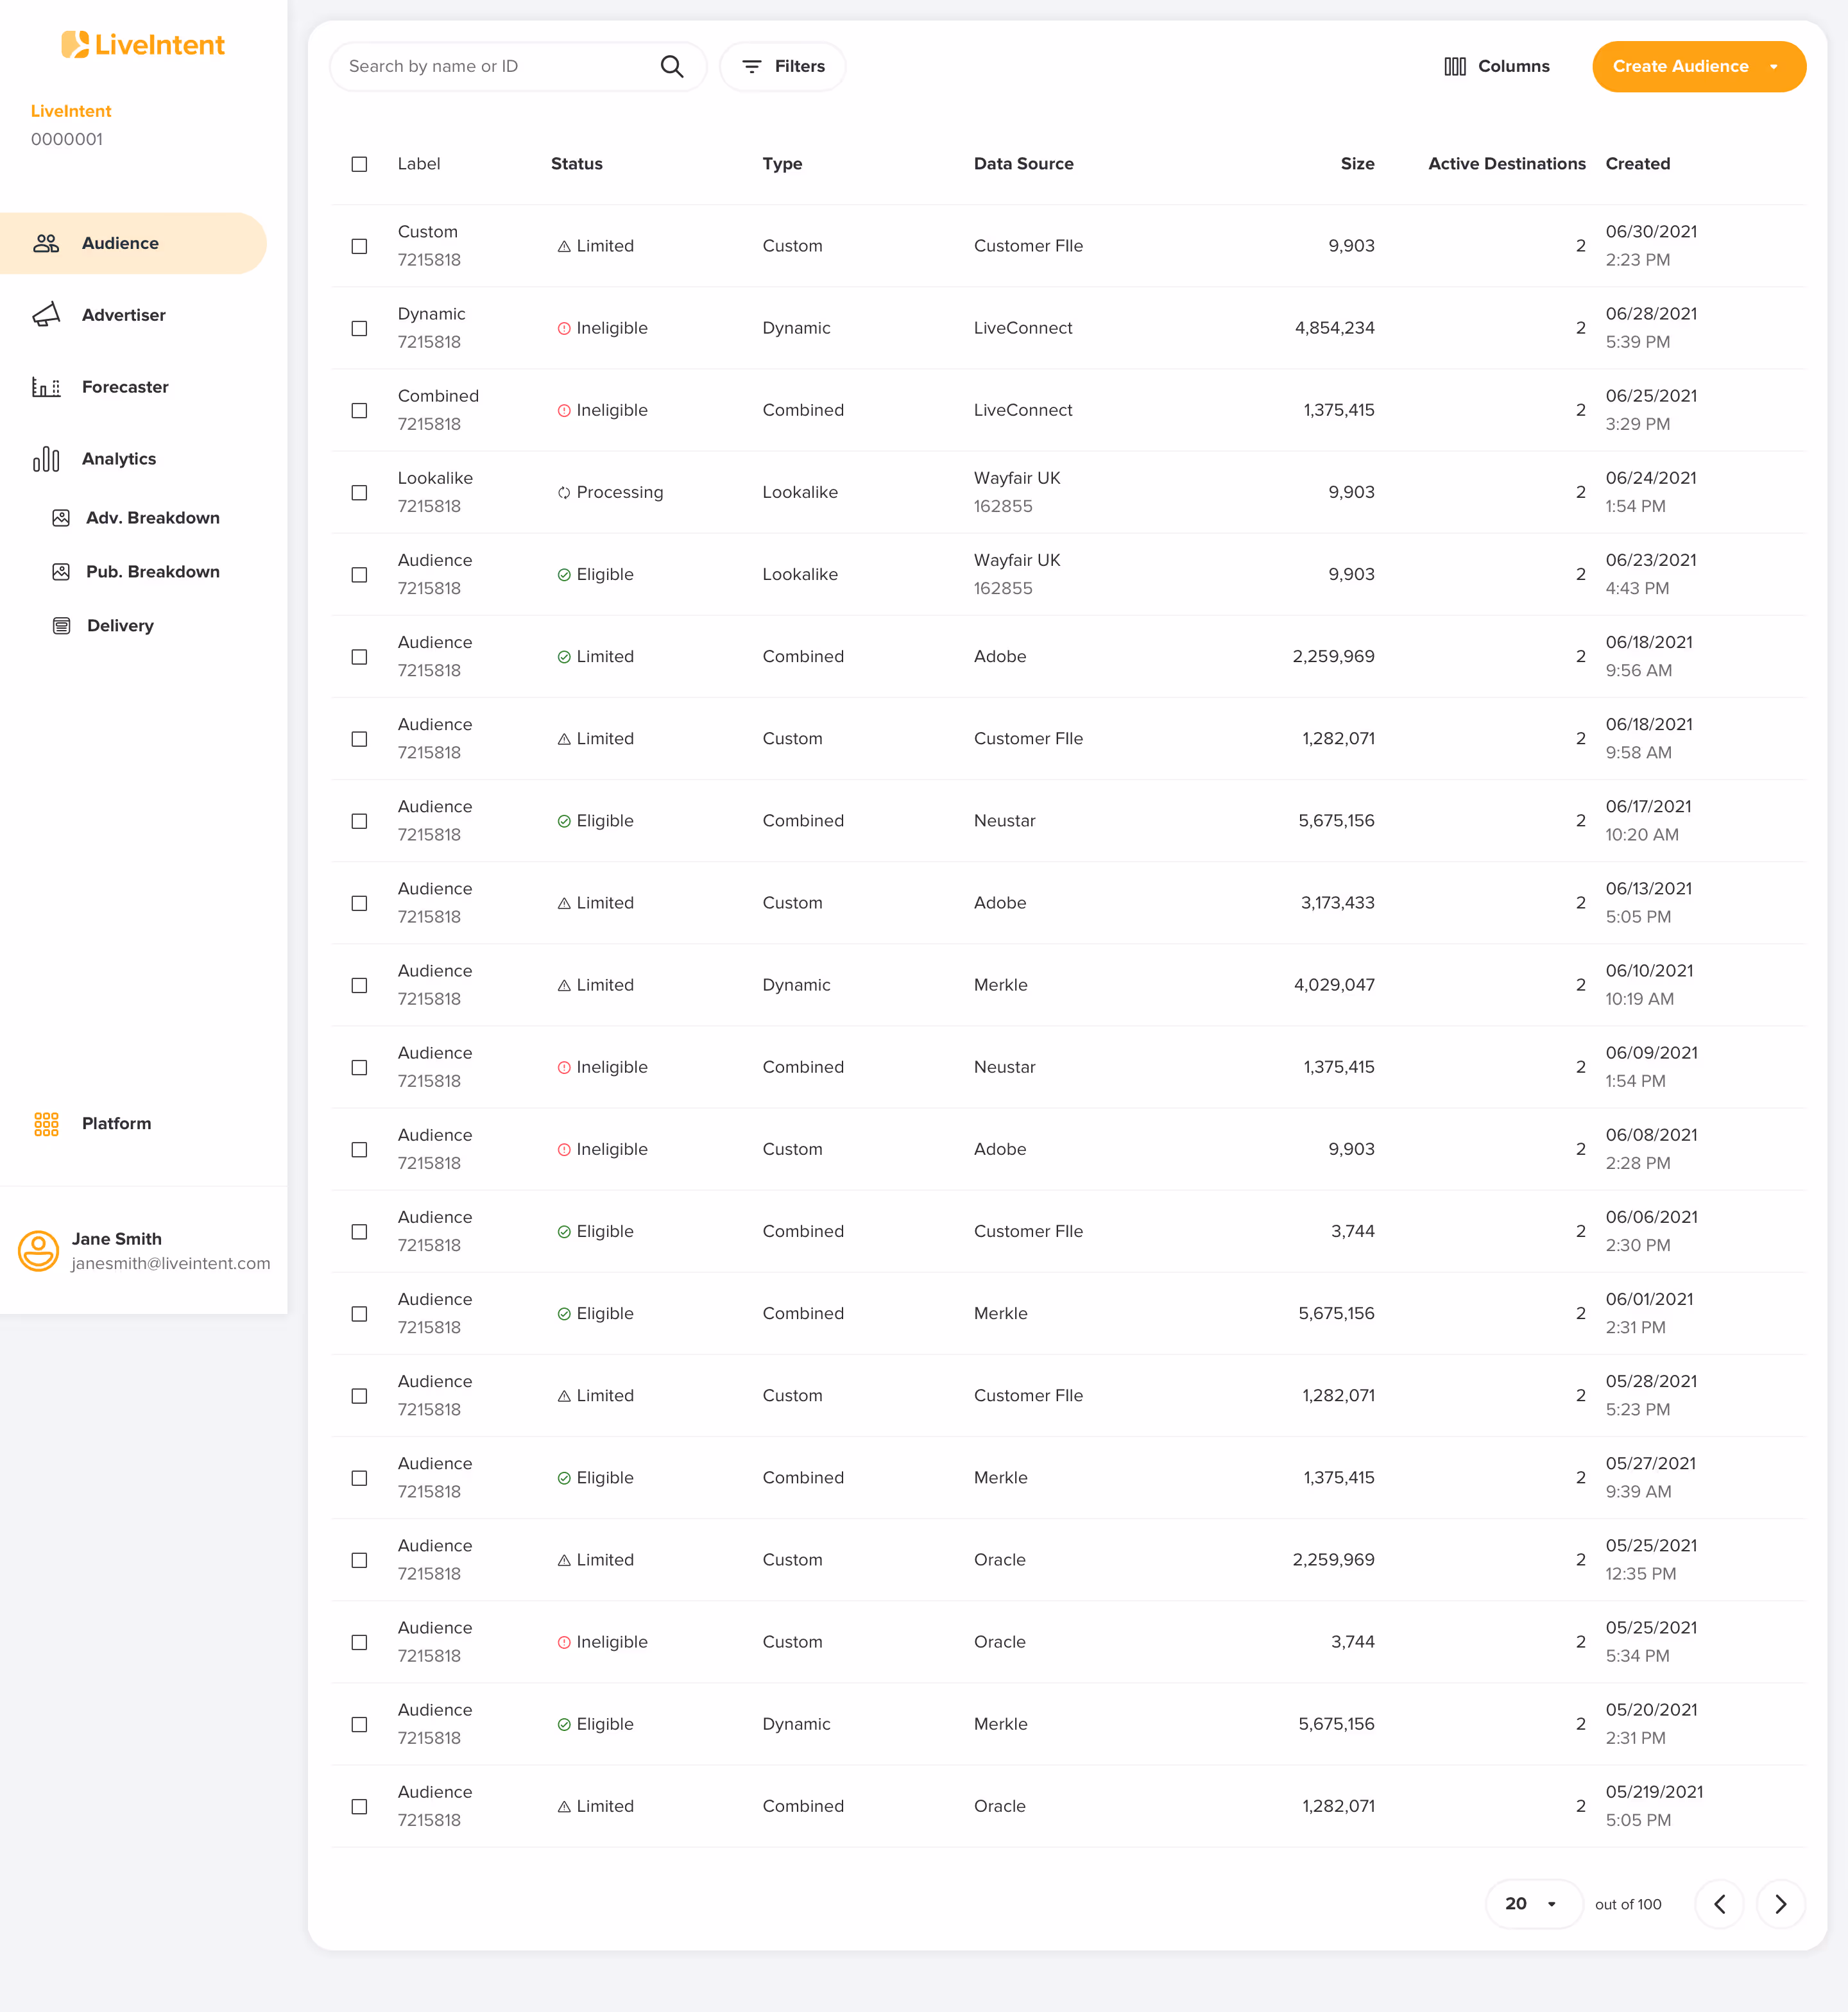1848x2012 pixels.
Task: Click the search magnifier icon
Action: tap(672, 66)
